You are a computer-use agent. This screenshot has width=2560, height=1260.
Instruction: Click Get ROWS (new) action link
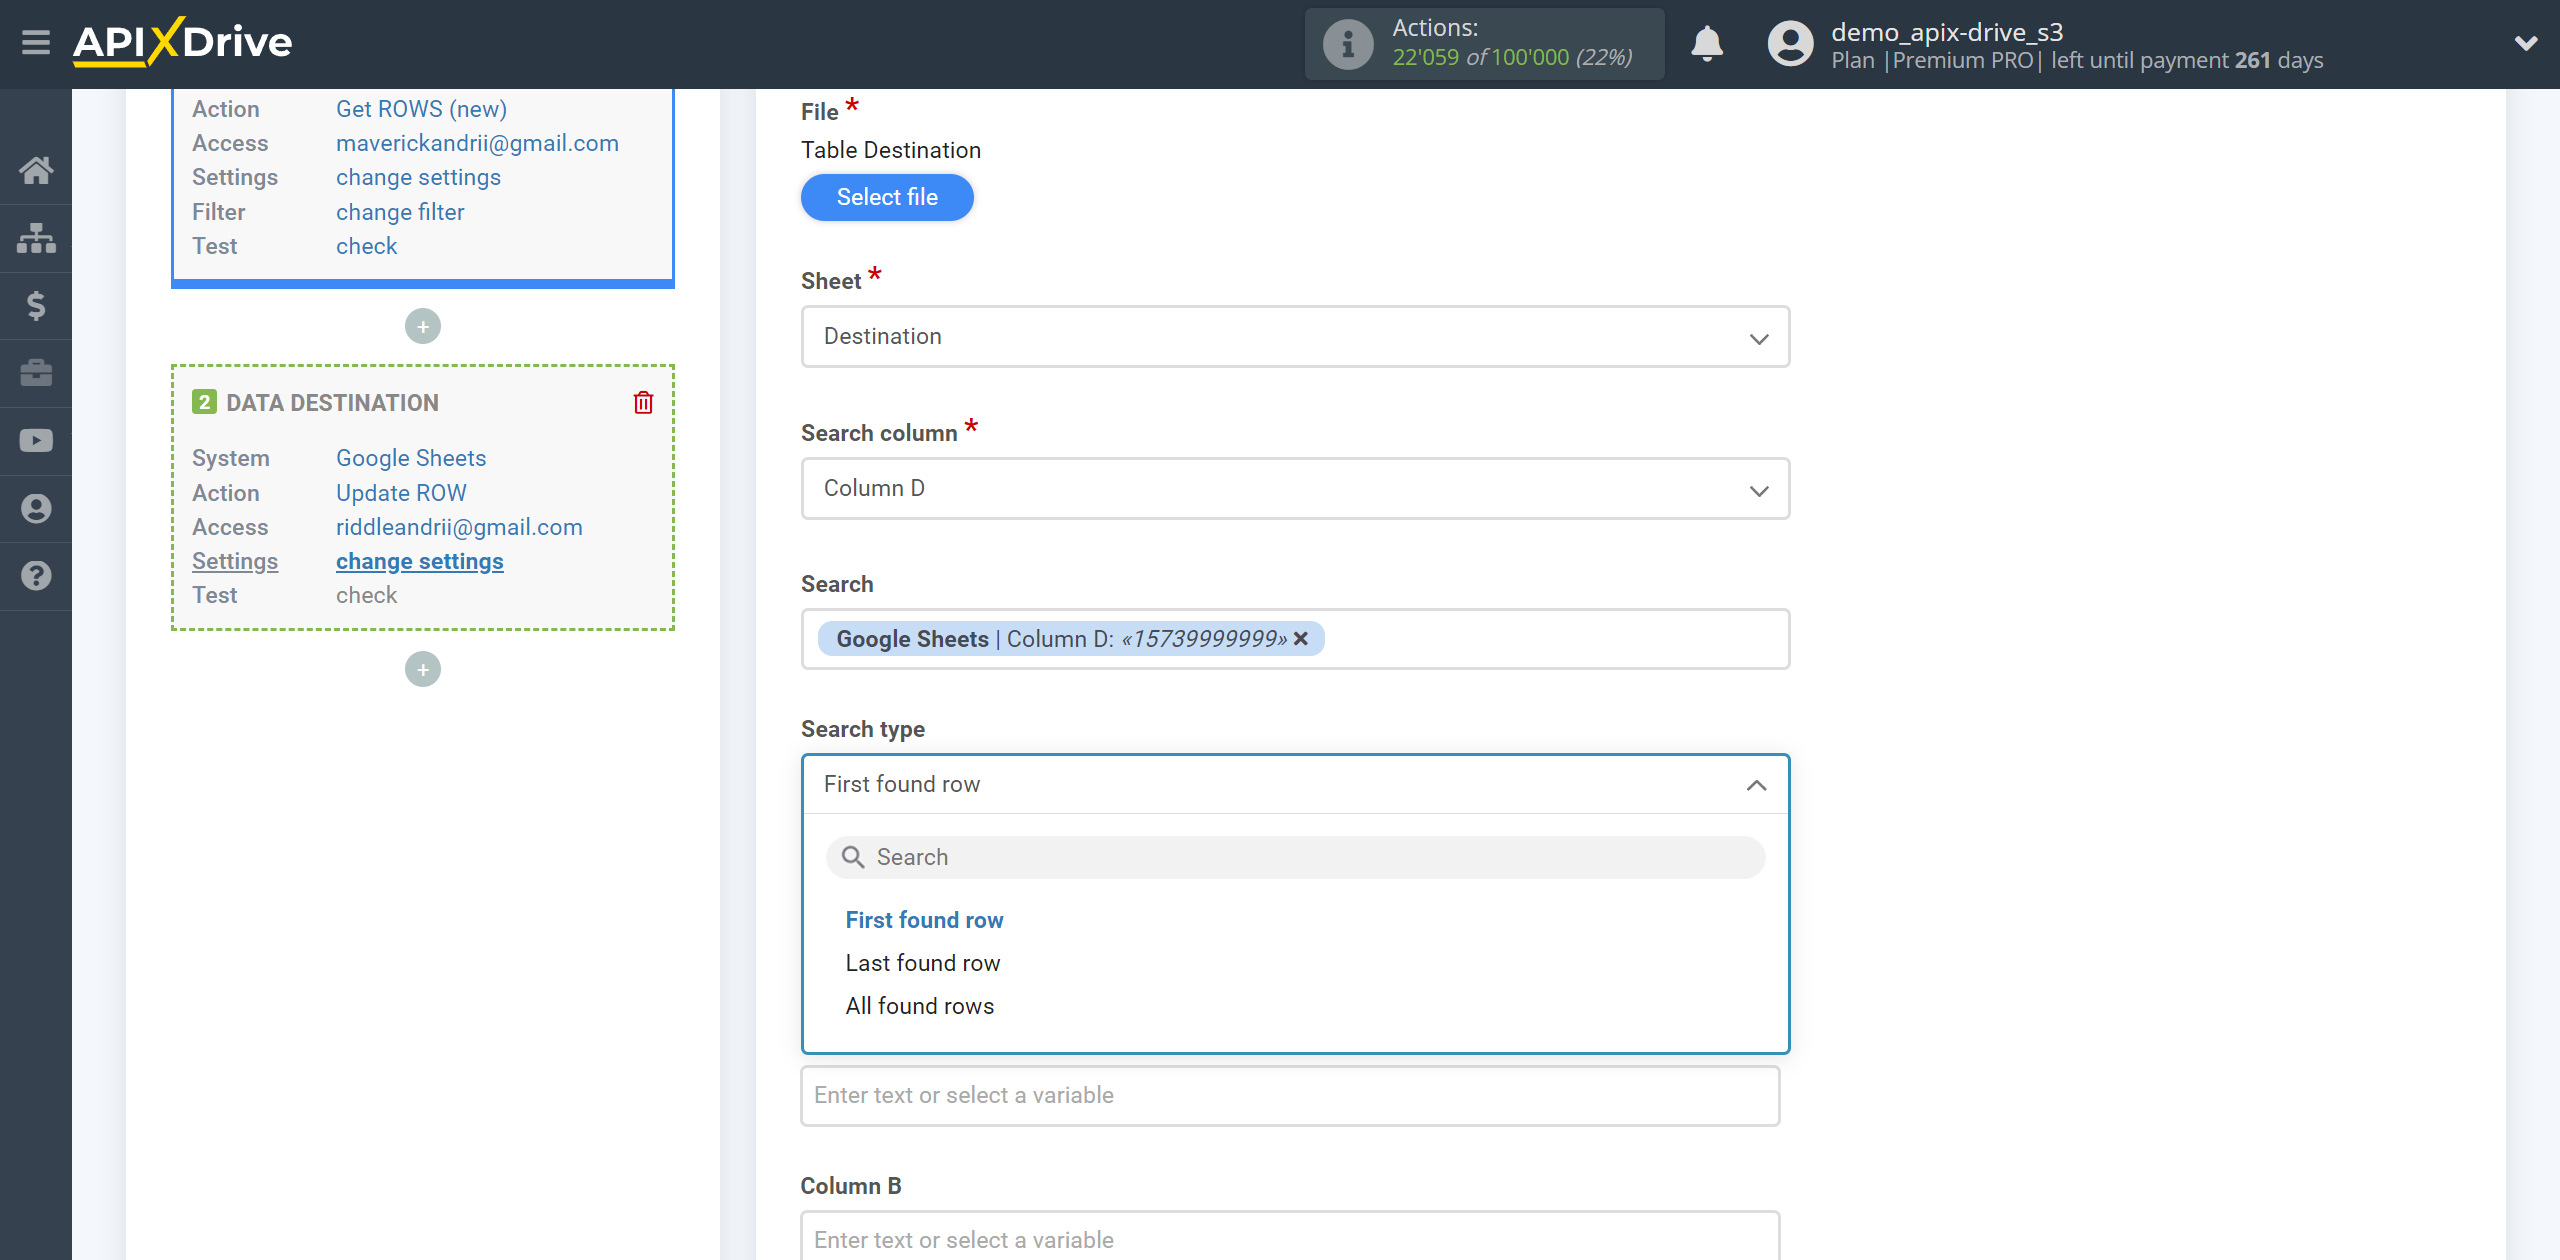coord(421,109)
